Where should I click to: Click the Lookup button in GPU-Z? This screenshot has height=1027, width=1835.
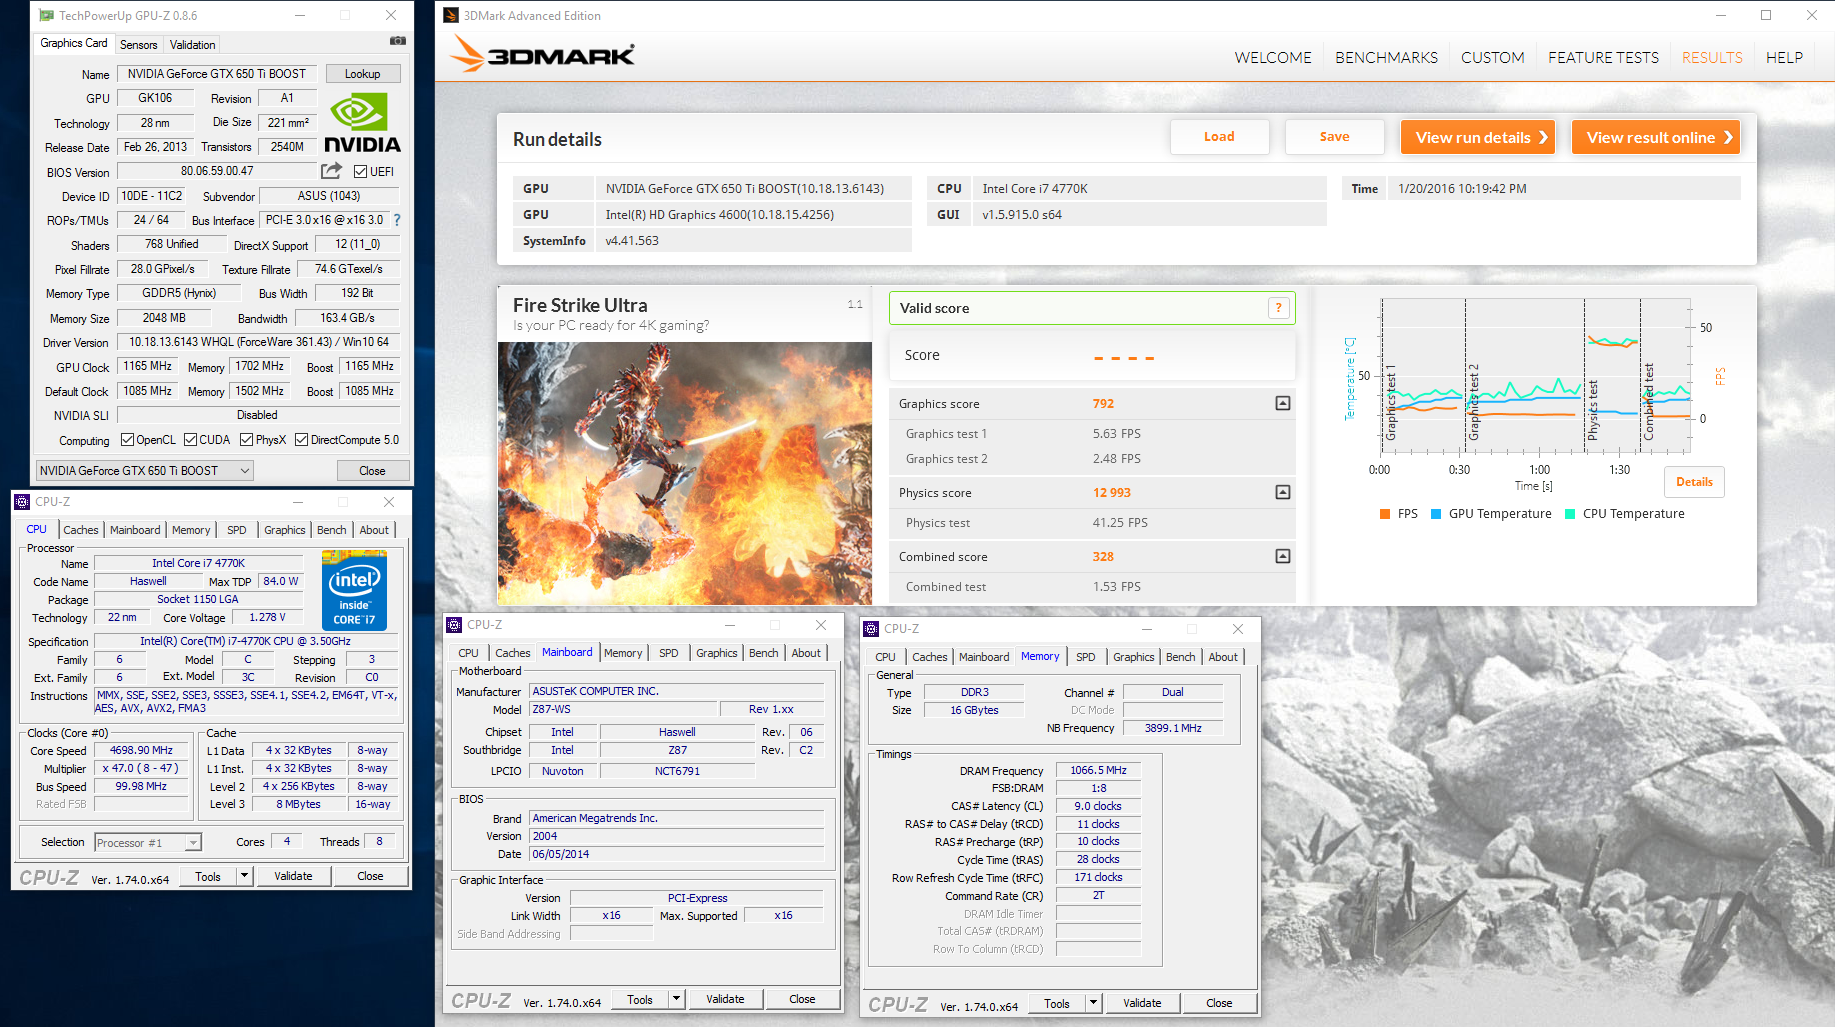[363, 74]
